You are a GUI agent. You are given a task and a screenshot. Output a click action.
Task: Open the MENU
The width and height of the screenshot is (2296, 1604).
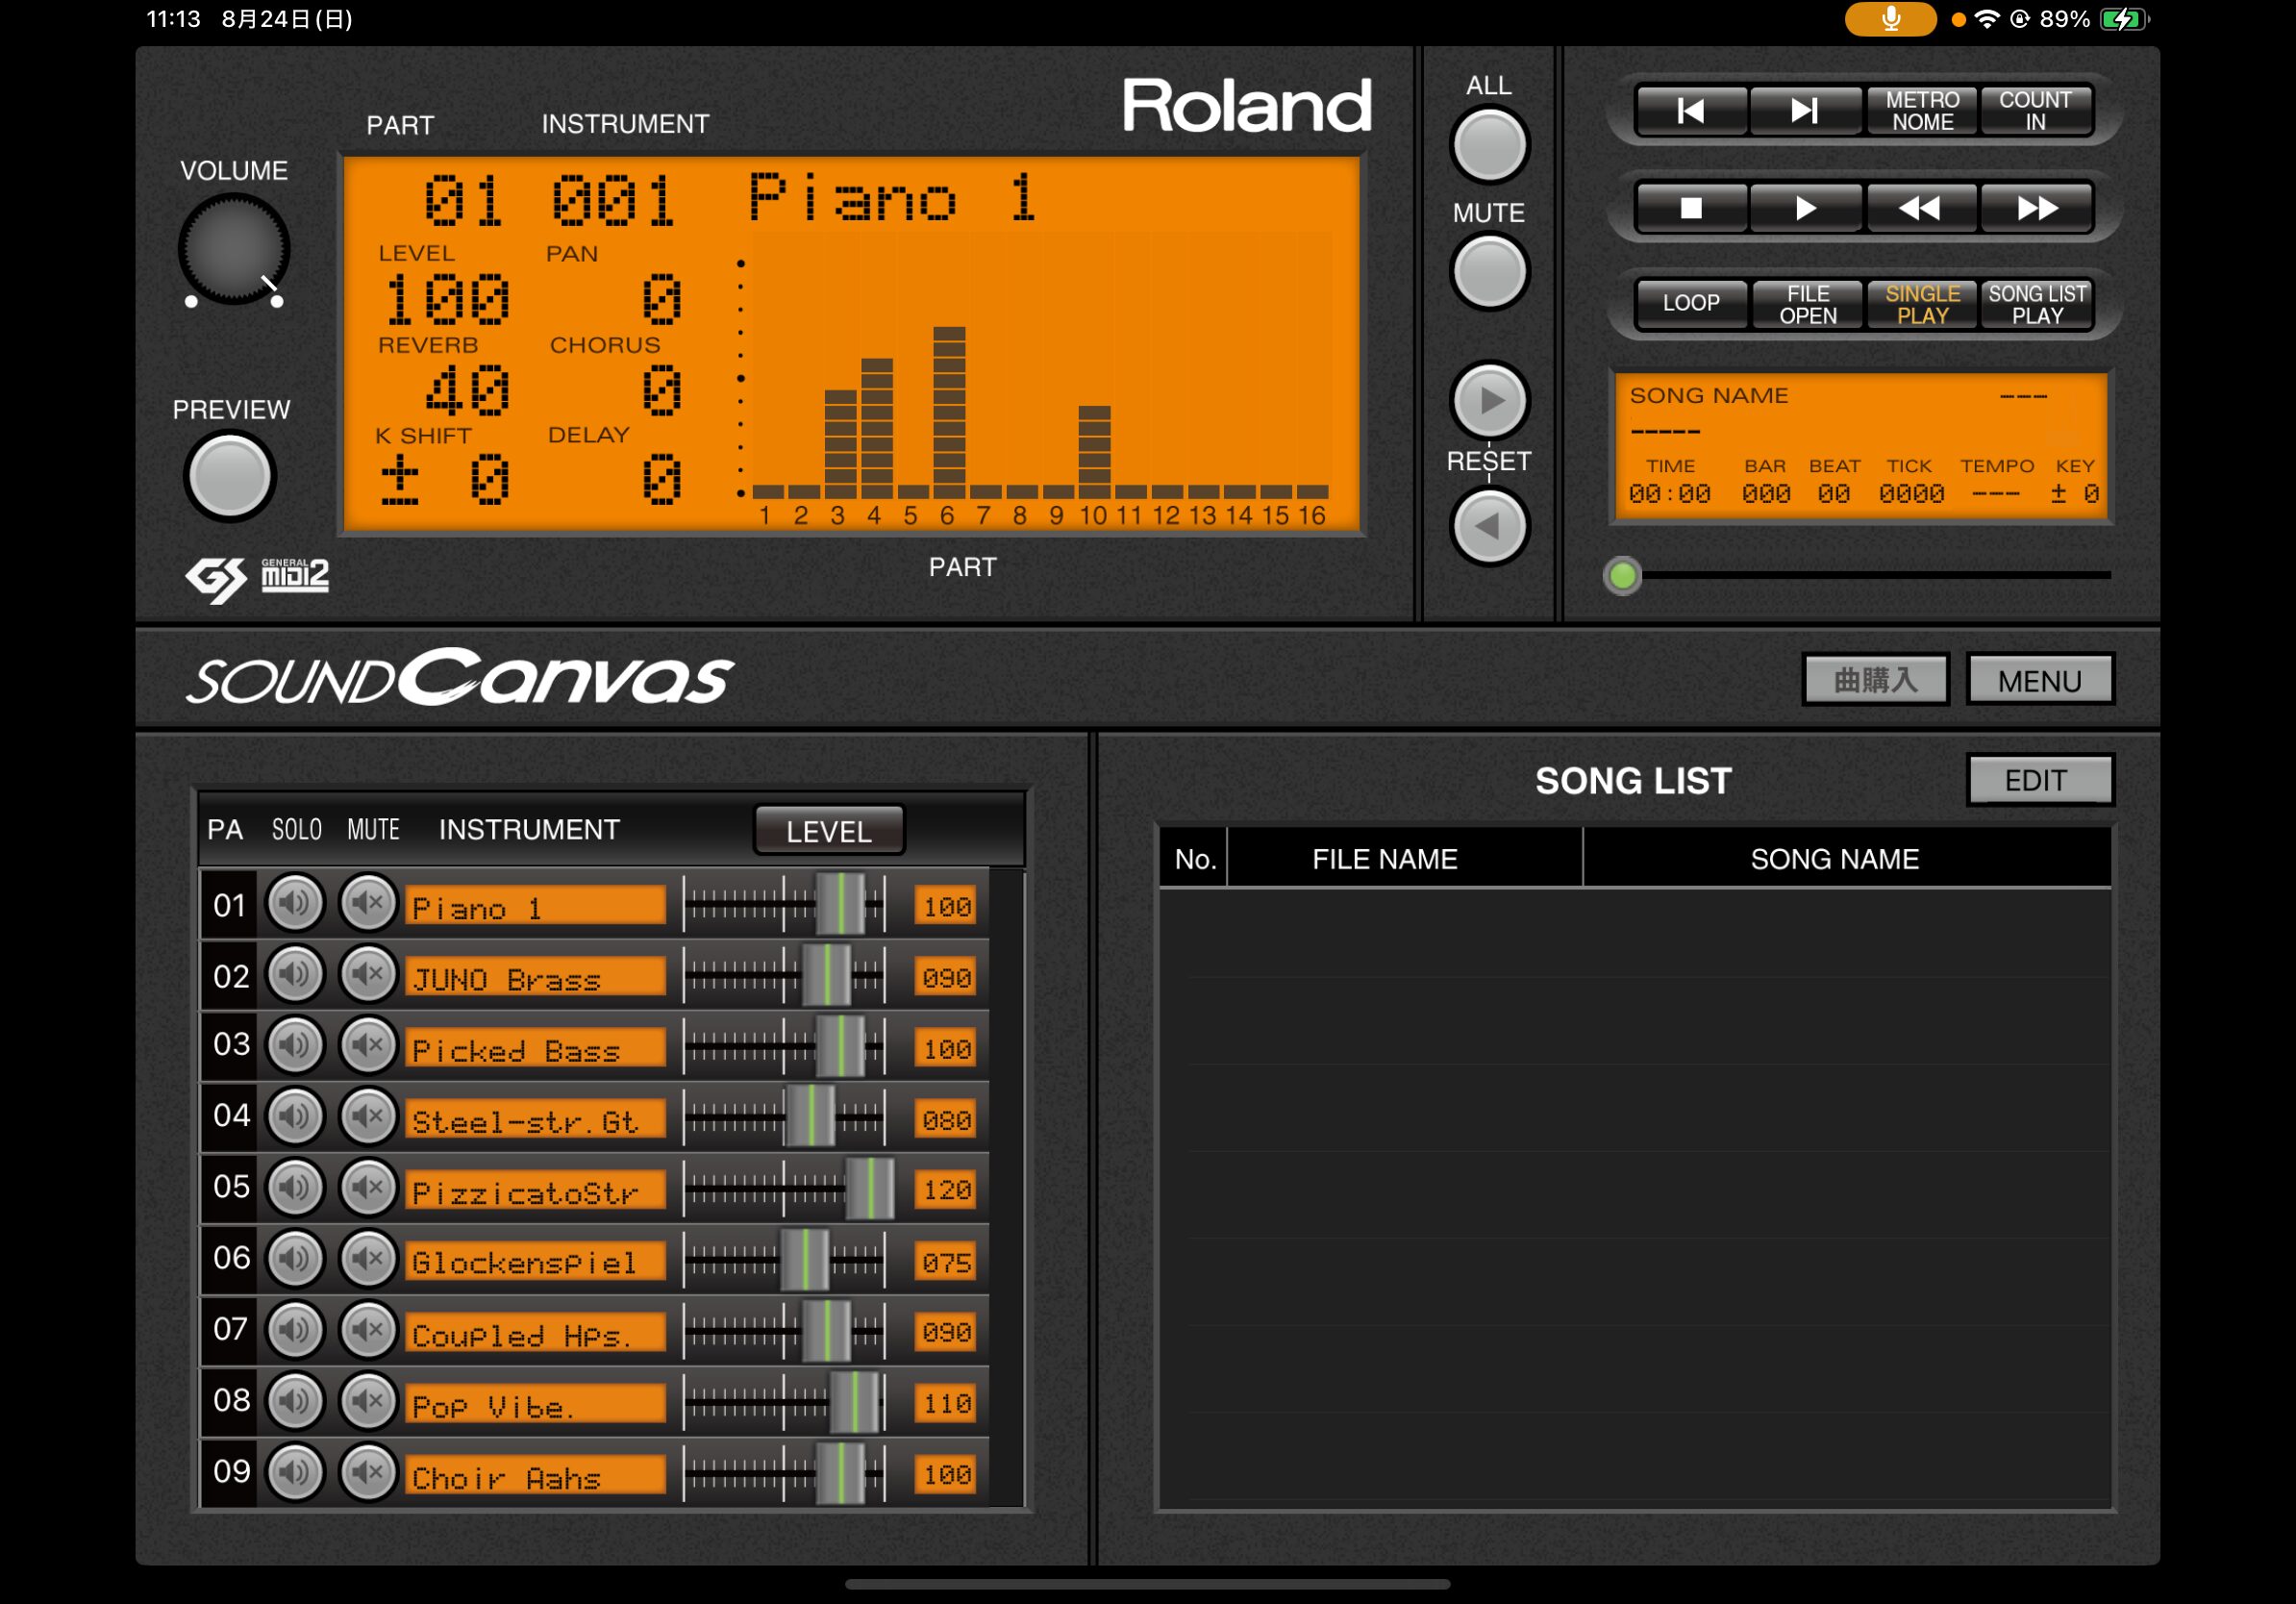coord(2039,680)
